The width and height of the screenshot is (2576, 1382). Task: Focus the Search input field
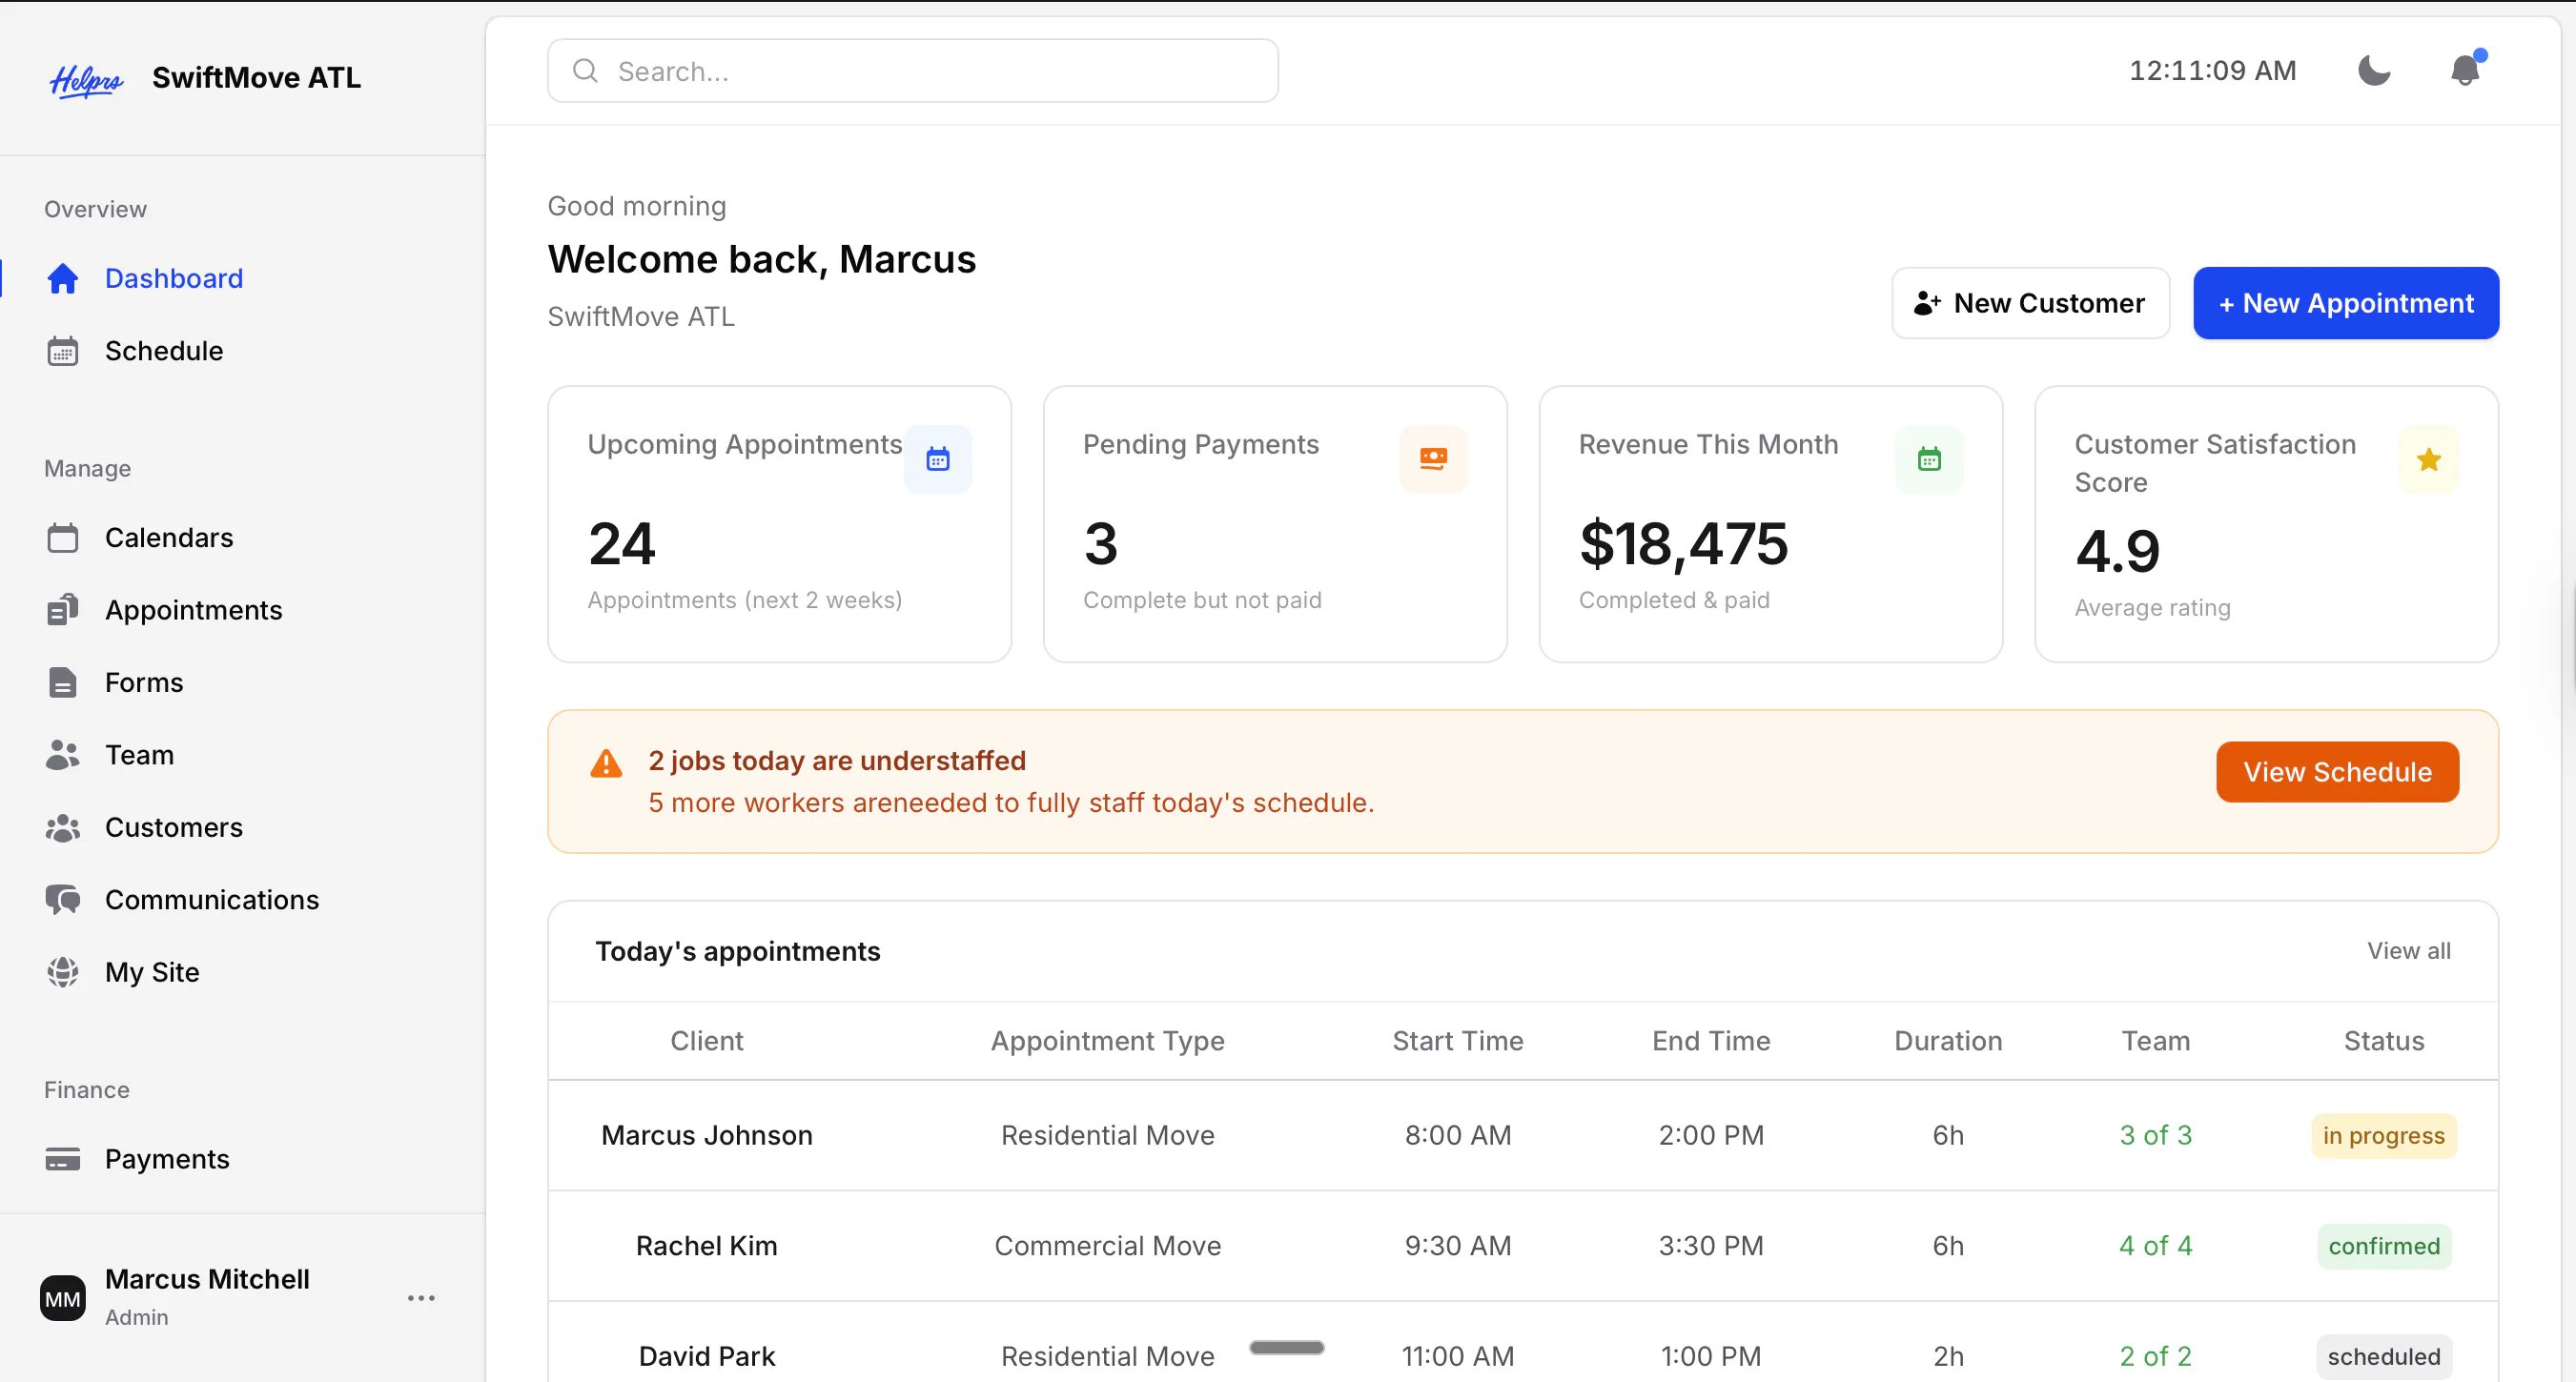click(913, 71)
